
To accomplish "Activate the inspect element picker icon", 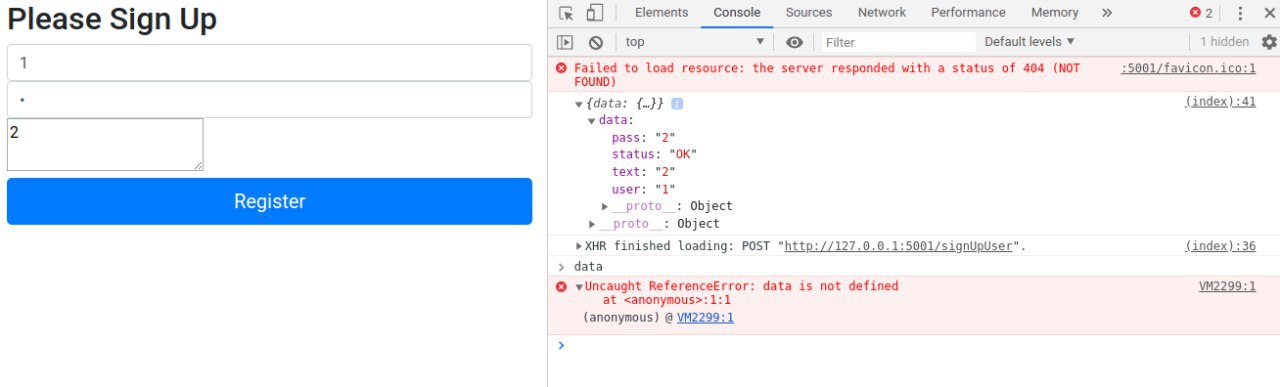I will 567,13.
